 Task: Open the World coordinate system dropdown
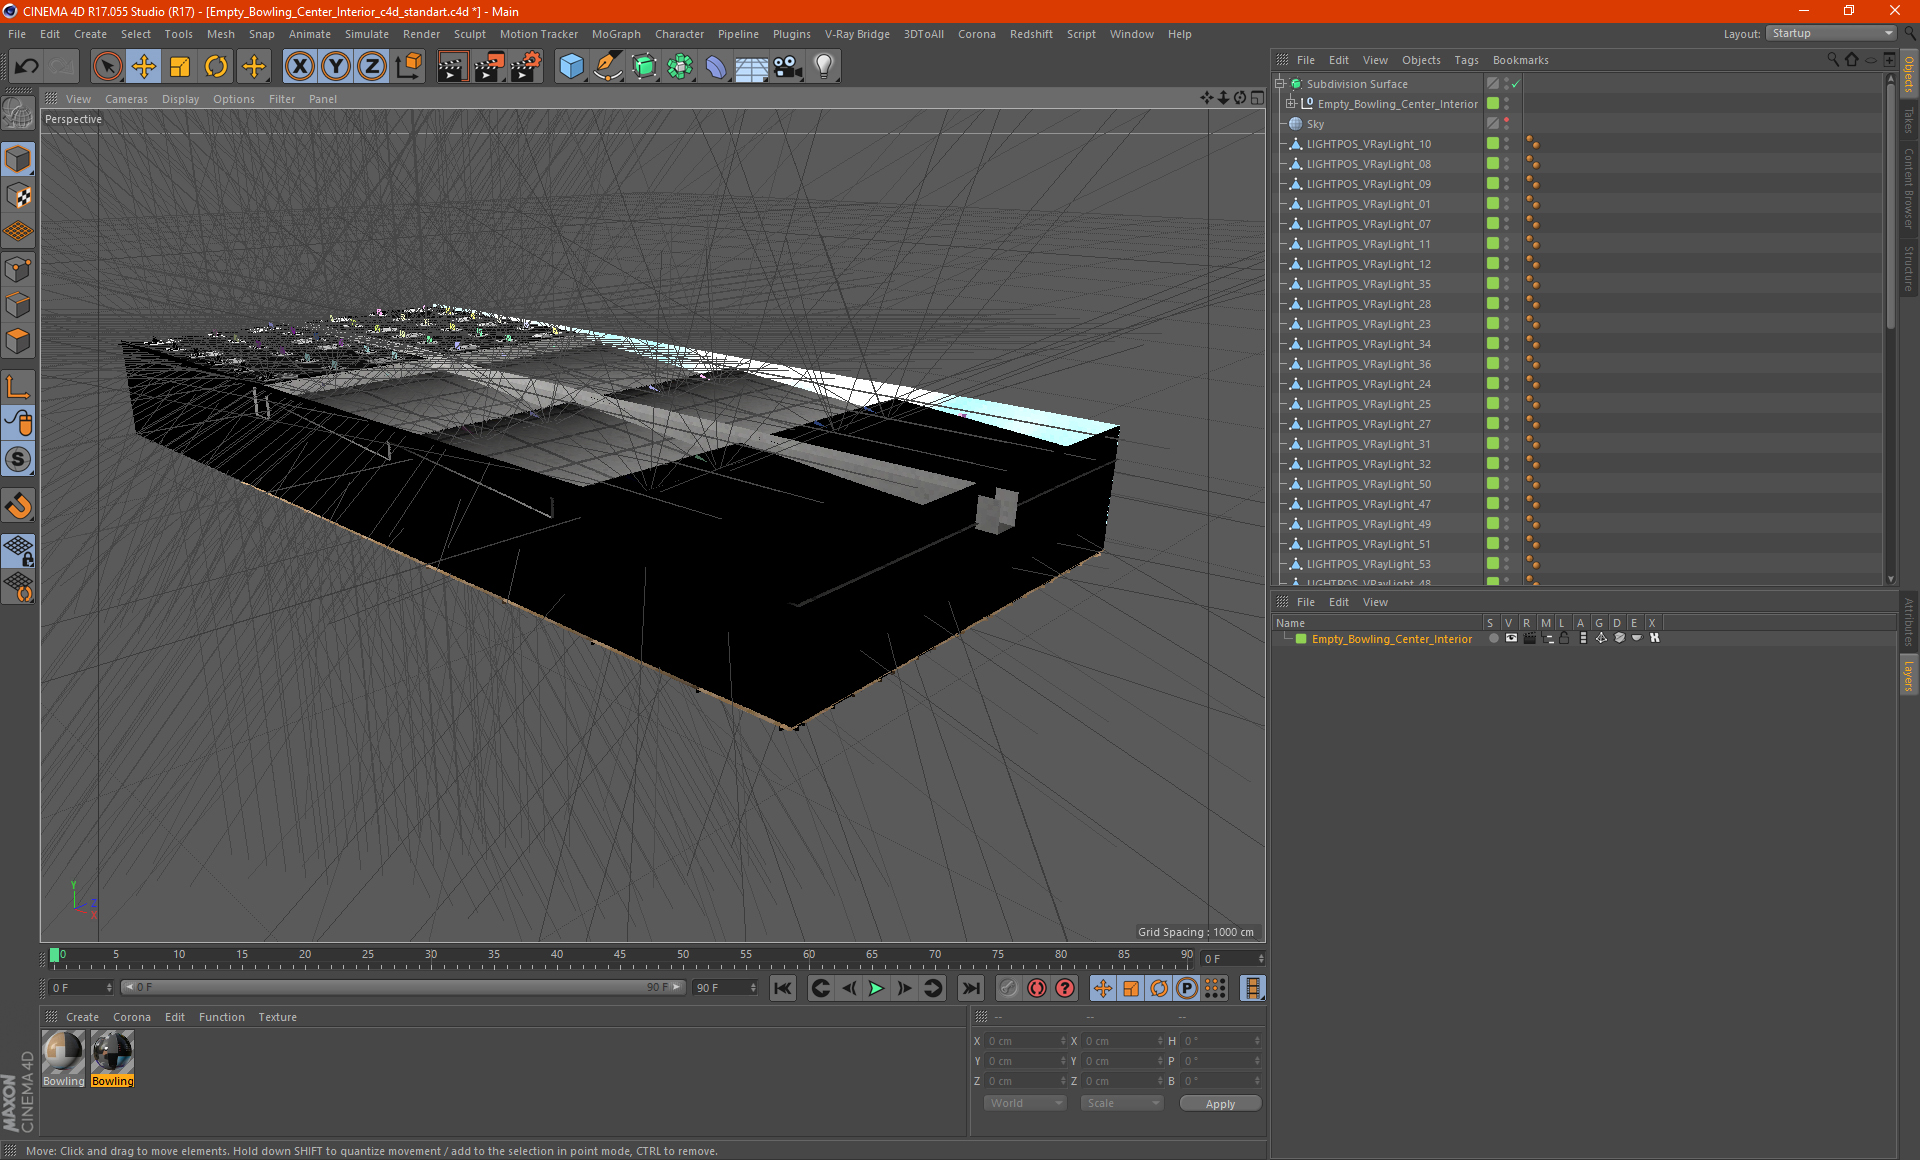pos(1024,1103)
